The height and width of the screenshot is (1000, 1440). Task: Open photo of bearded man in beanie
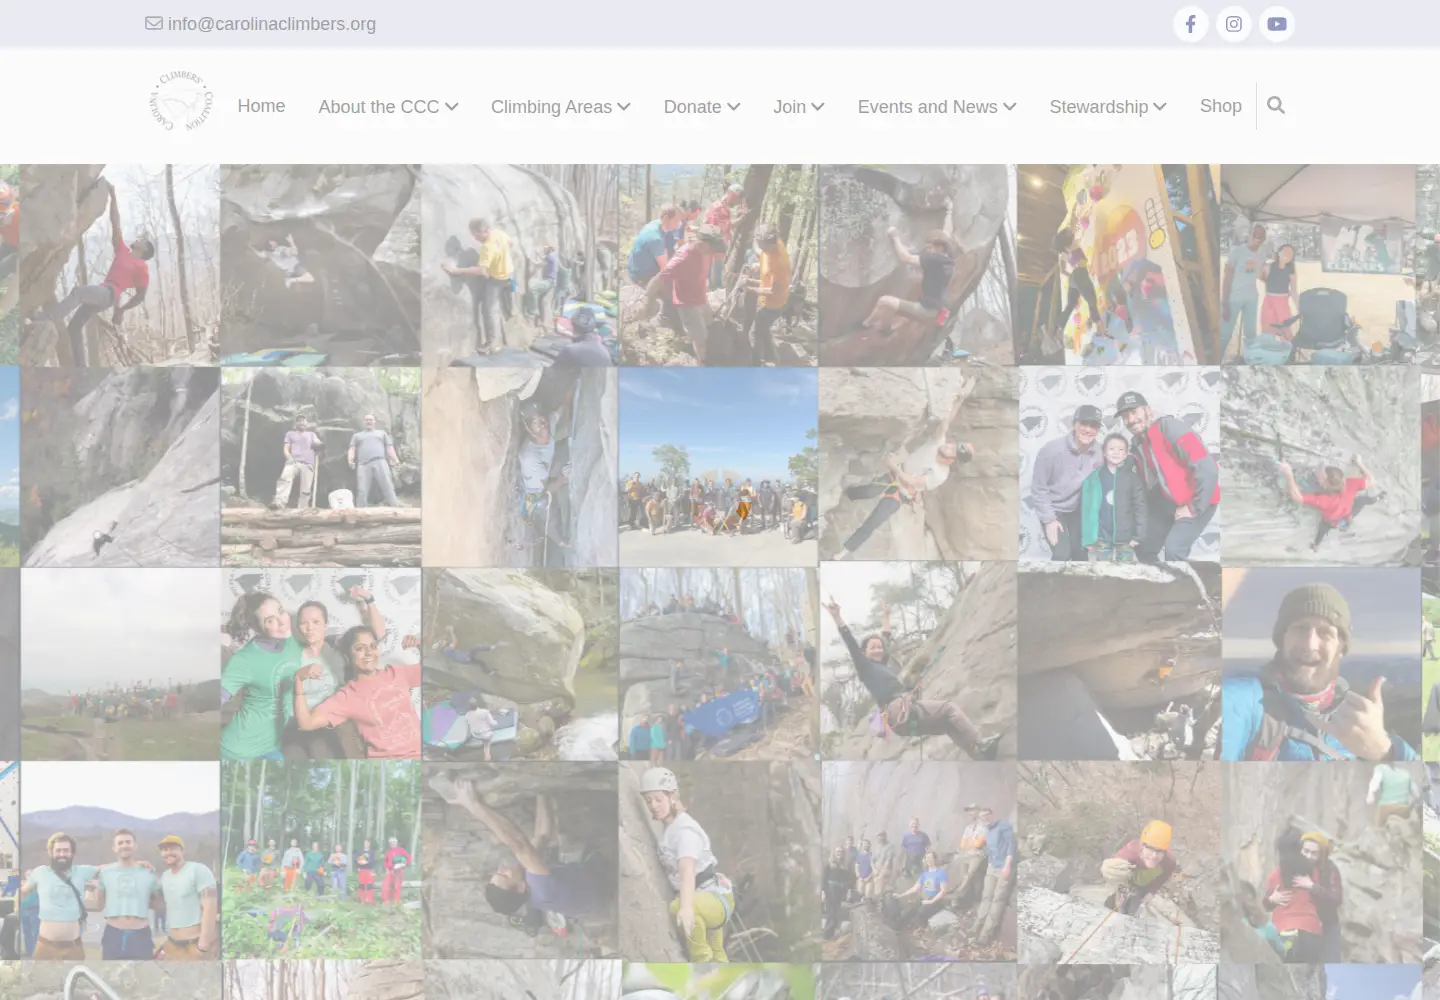coord(1321,664)
